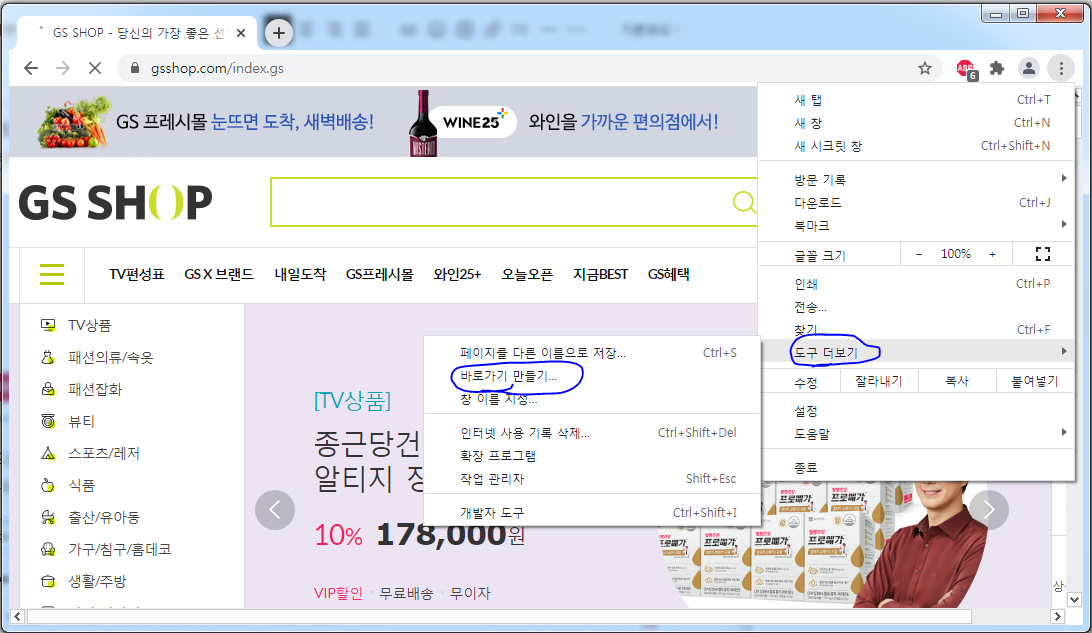The width and height of the screenshot is (1092, 633).
Task: Open 작업 관리자 from submenu
Action: (591, 478)
